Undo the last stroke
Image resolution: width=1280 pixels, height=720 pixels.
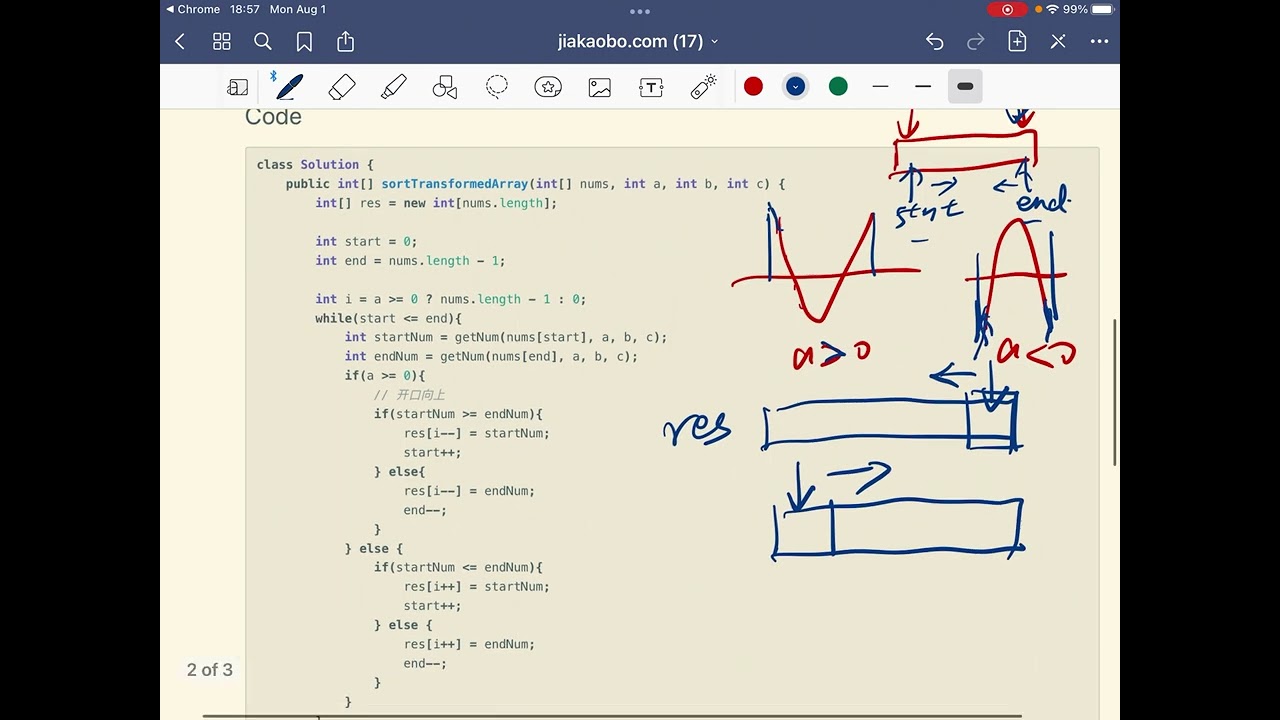(x=934, y=41)
